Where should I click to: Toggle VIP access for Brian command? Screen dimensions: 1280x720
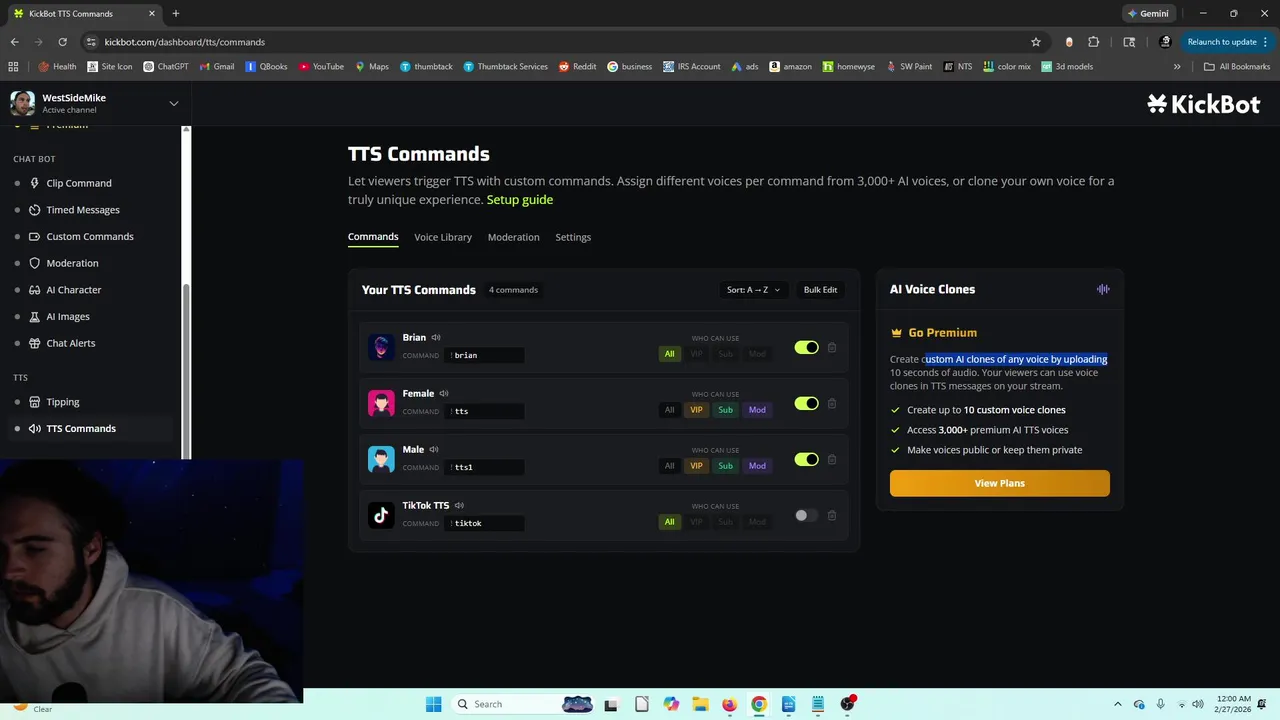point(696,354)
